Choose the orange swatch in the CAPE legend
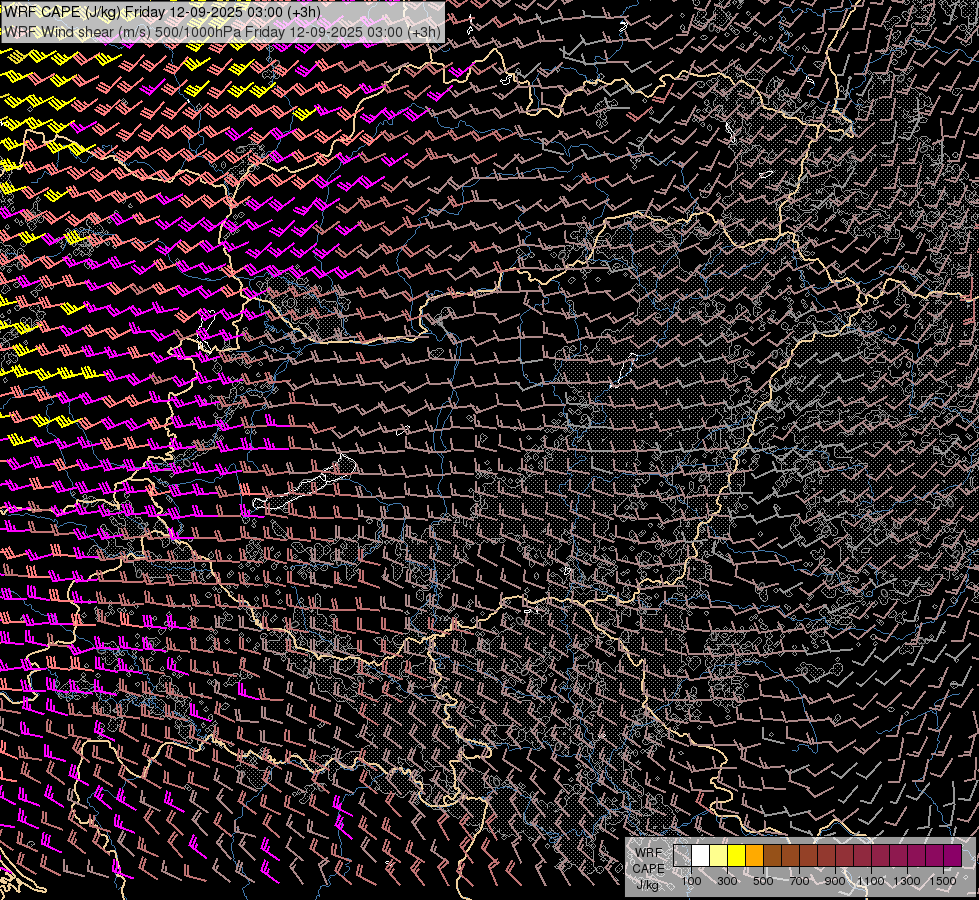979x900 pixels. tap(755, 855)
